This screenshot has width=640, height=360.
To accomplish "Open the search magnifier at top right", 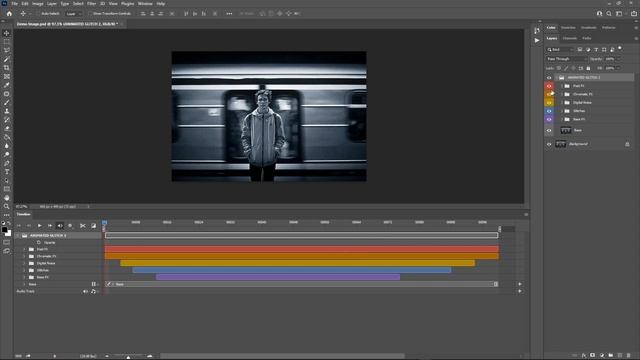I will [609, 13].
